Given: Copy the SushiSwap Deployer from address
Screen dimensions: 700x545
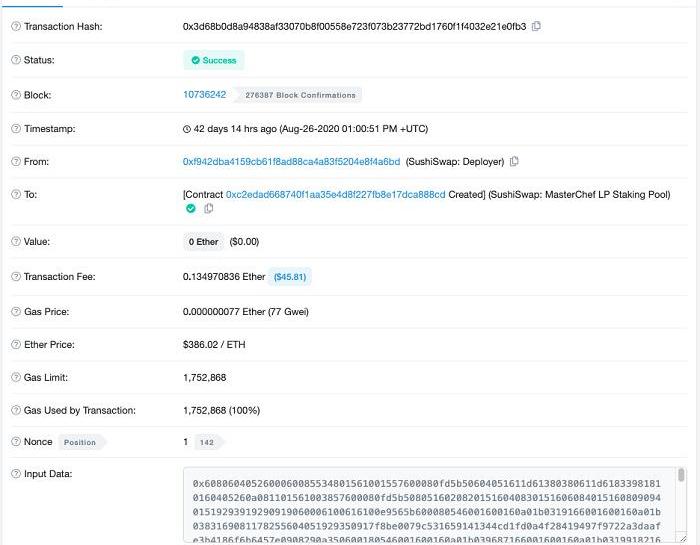Looking at the screenshot, I should (514, 162).
